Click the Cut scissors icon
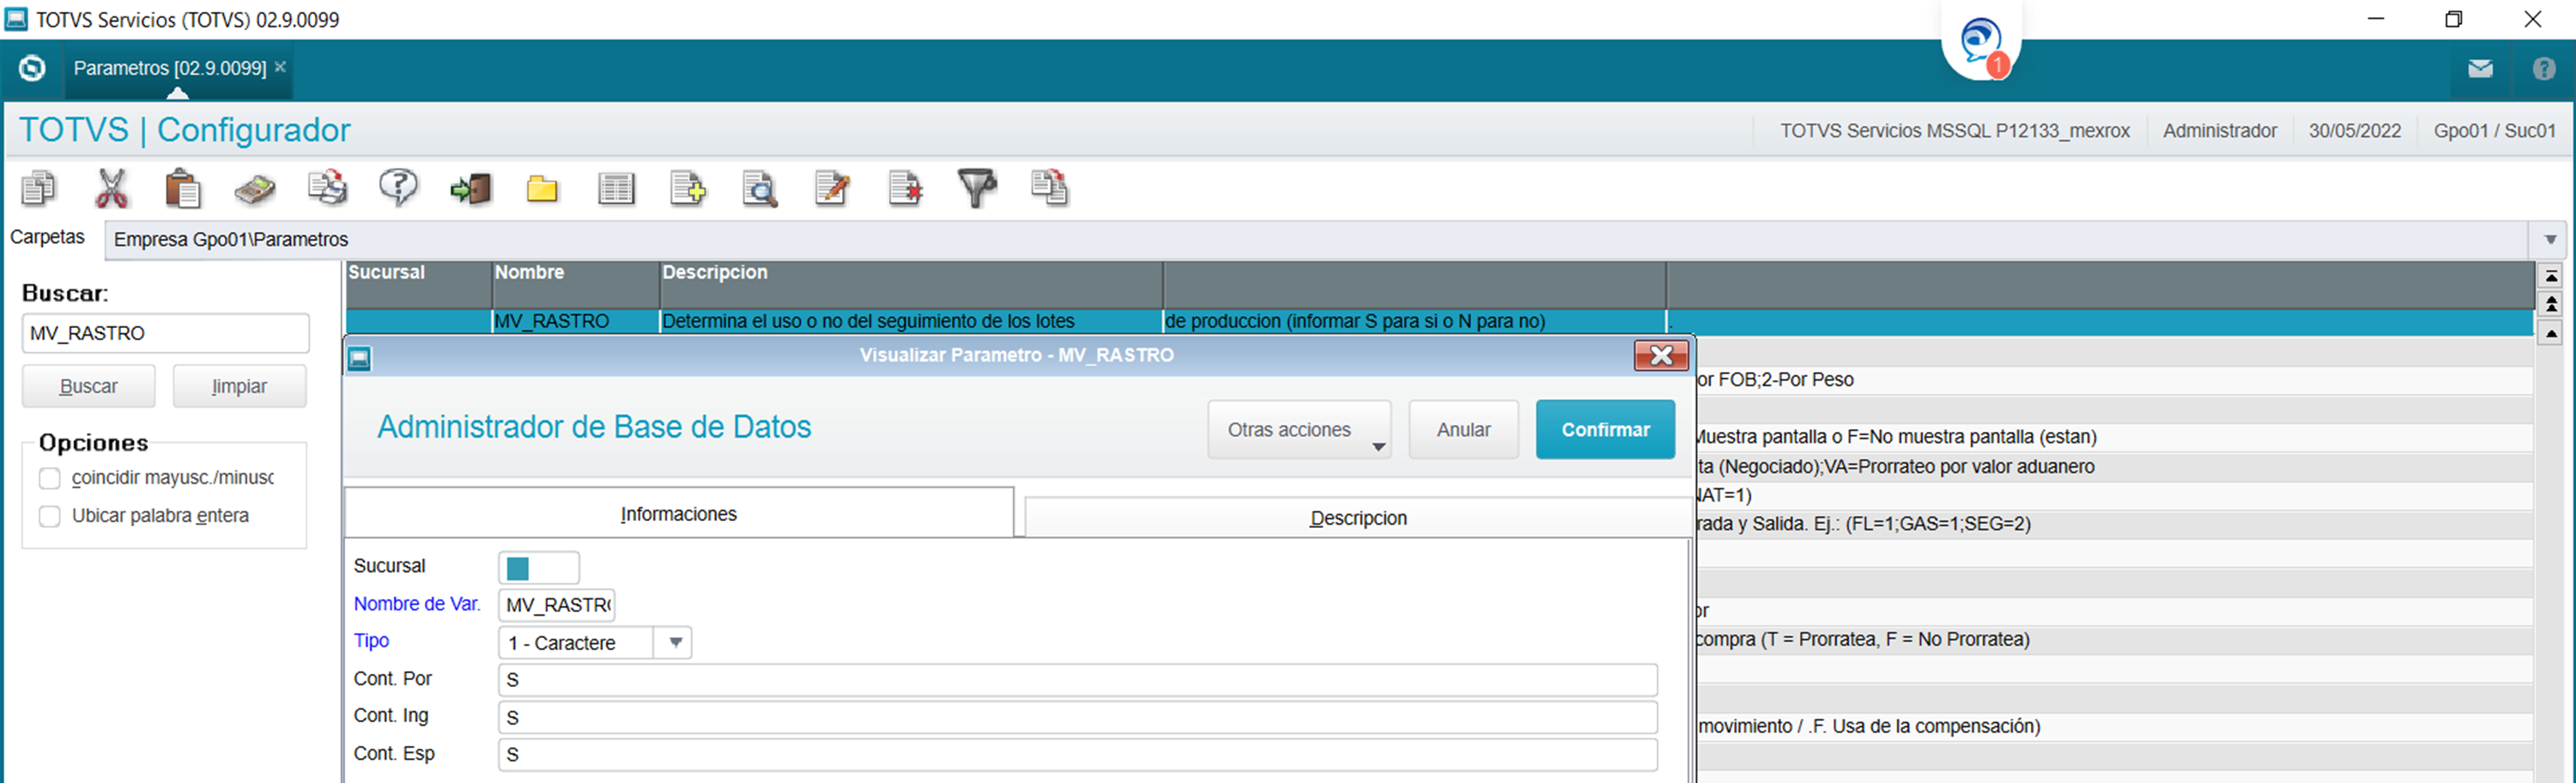2576x783 pixels. pos(112,188)
